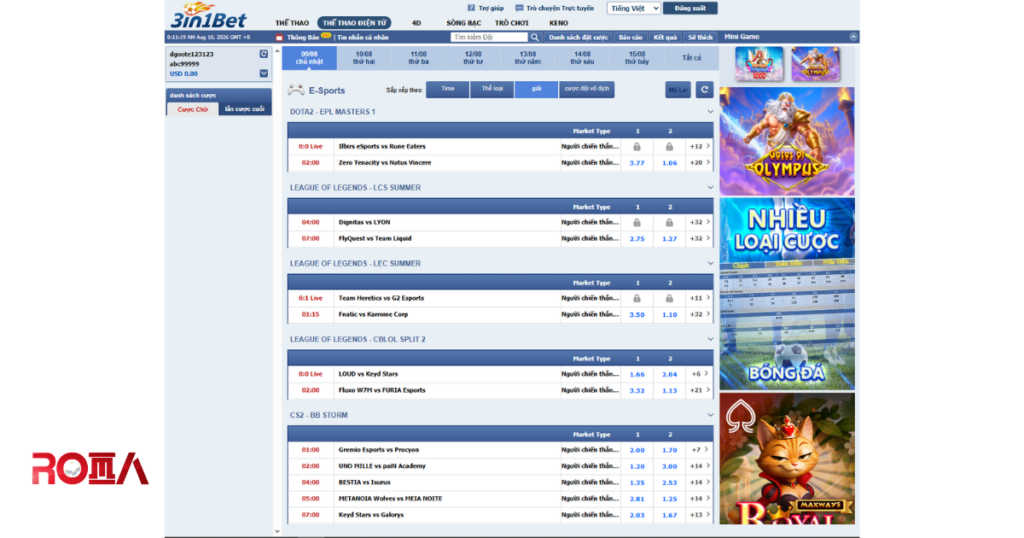Expand +20 markets for Zero Tenacity match
This screenshot has height=538, width=1024.
[x=699, y=163]
